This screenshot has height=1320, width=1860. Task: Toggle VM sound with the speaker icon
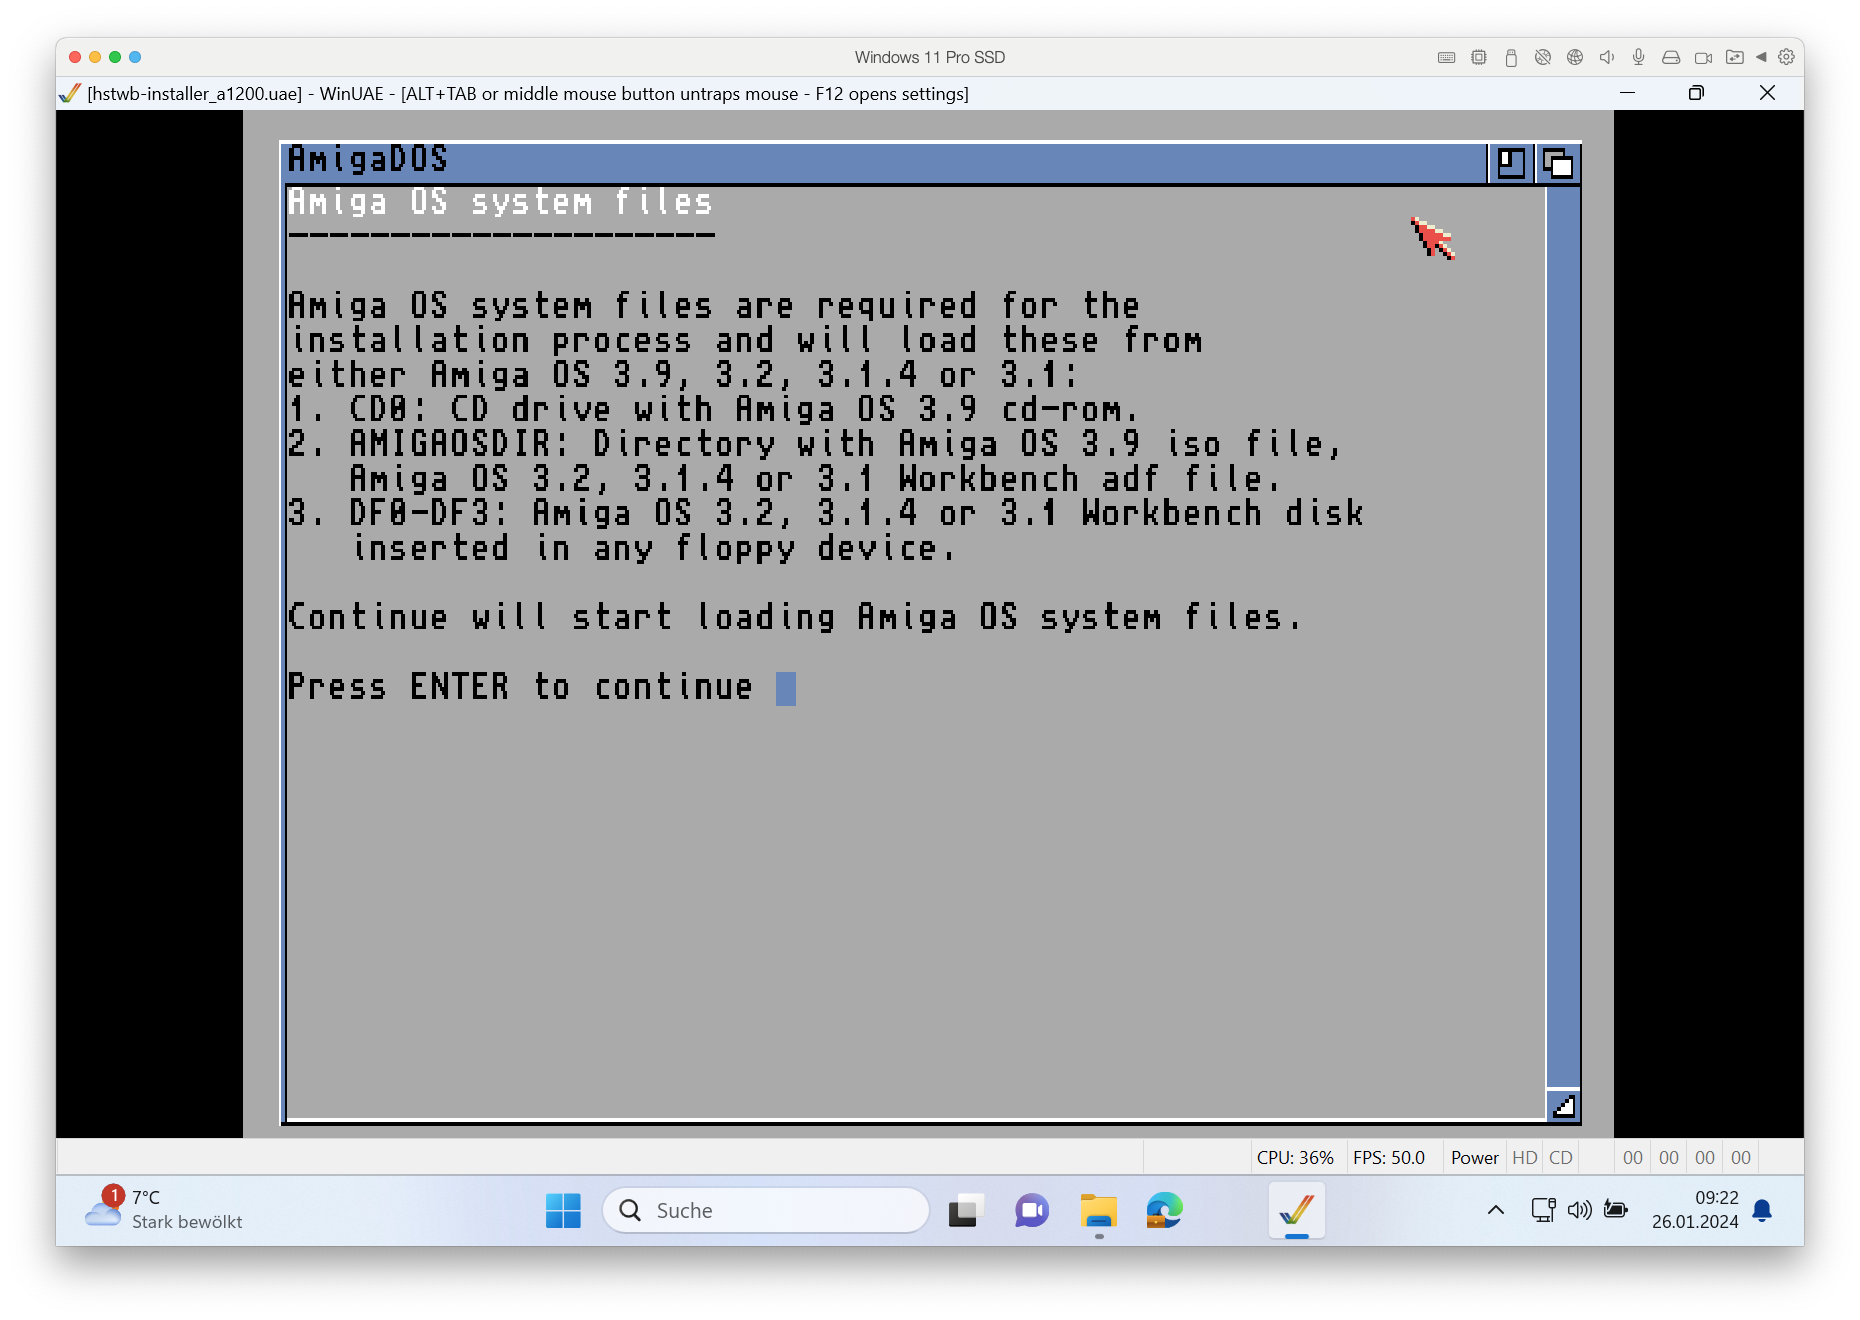(1607, 58)
